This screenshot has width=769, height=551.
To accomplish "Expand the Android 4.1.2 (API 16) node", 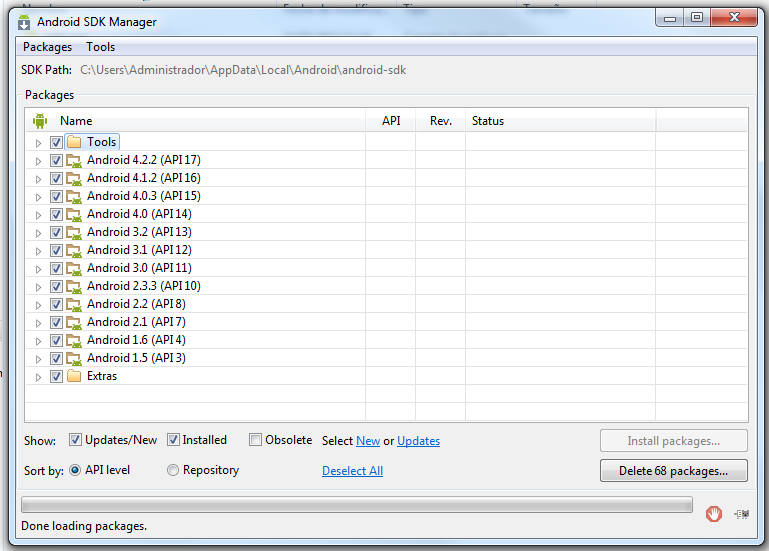I will [38, 179].
